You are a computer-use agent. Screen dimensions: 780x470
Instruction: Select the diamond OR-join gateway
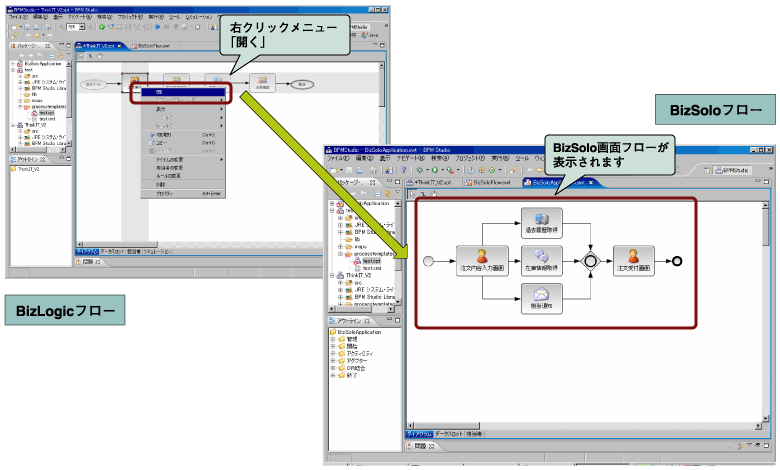pyautogui.click(x=590, y=261)
